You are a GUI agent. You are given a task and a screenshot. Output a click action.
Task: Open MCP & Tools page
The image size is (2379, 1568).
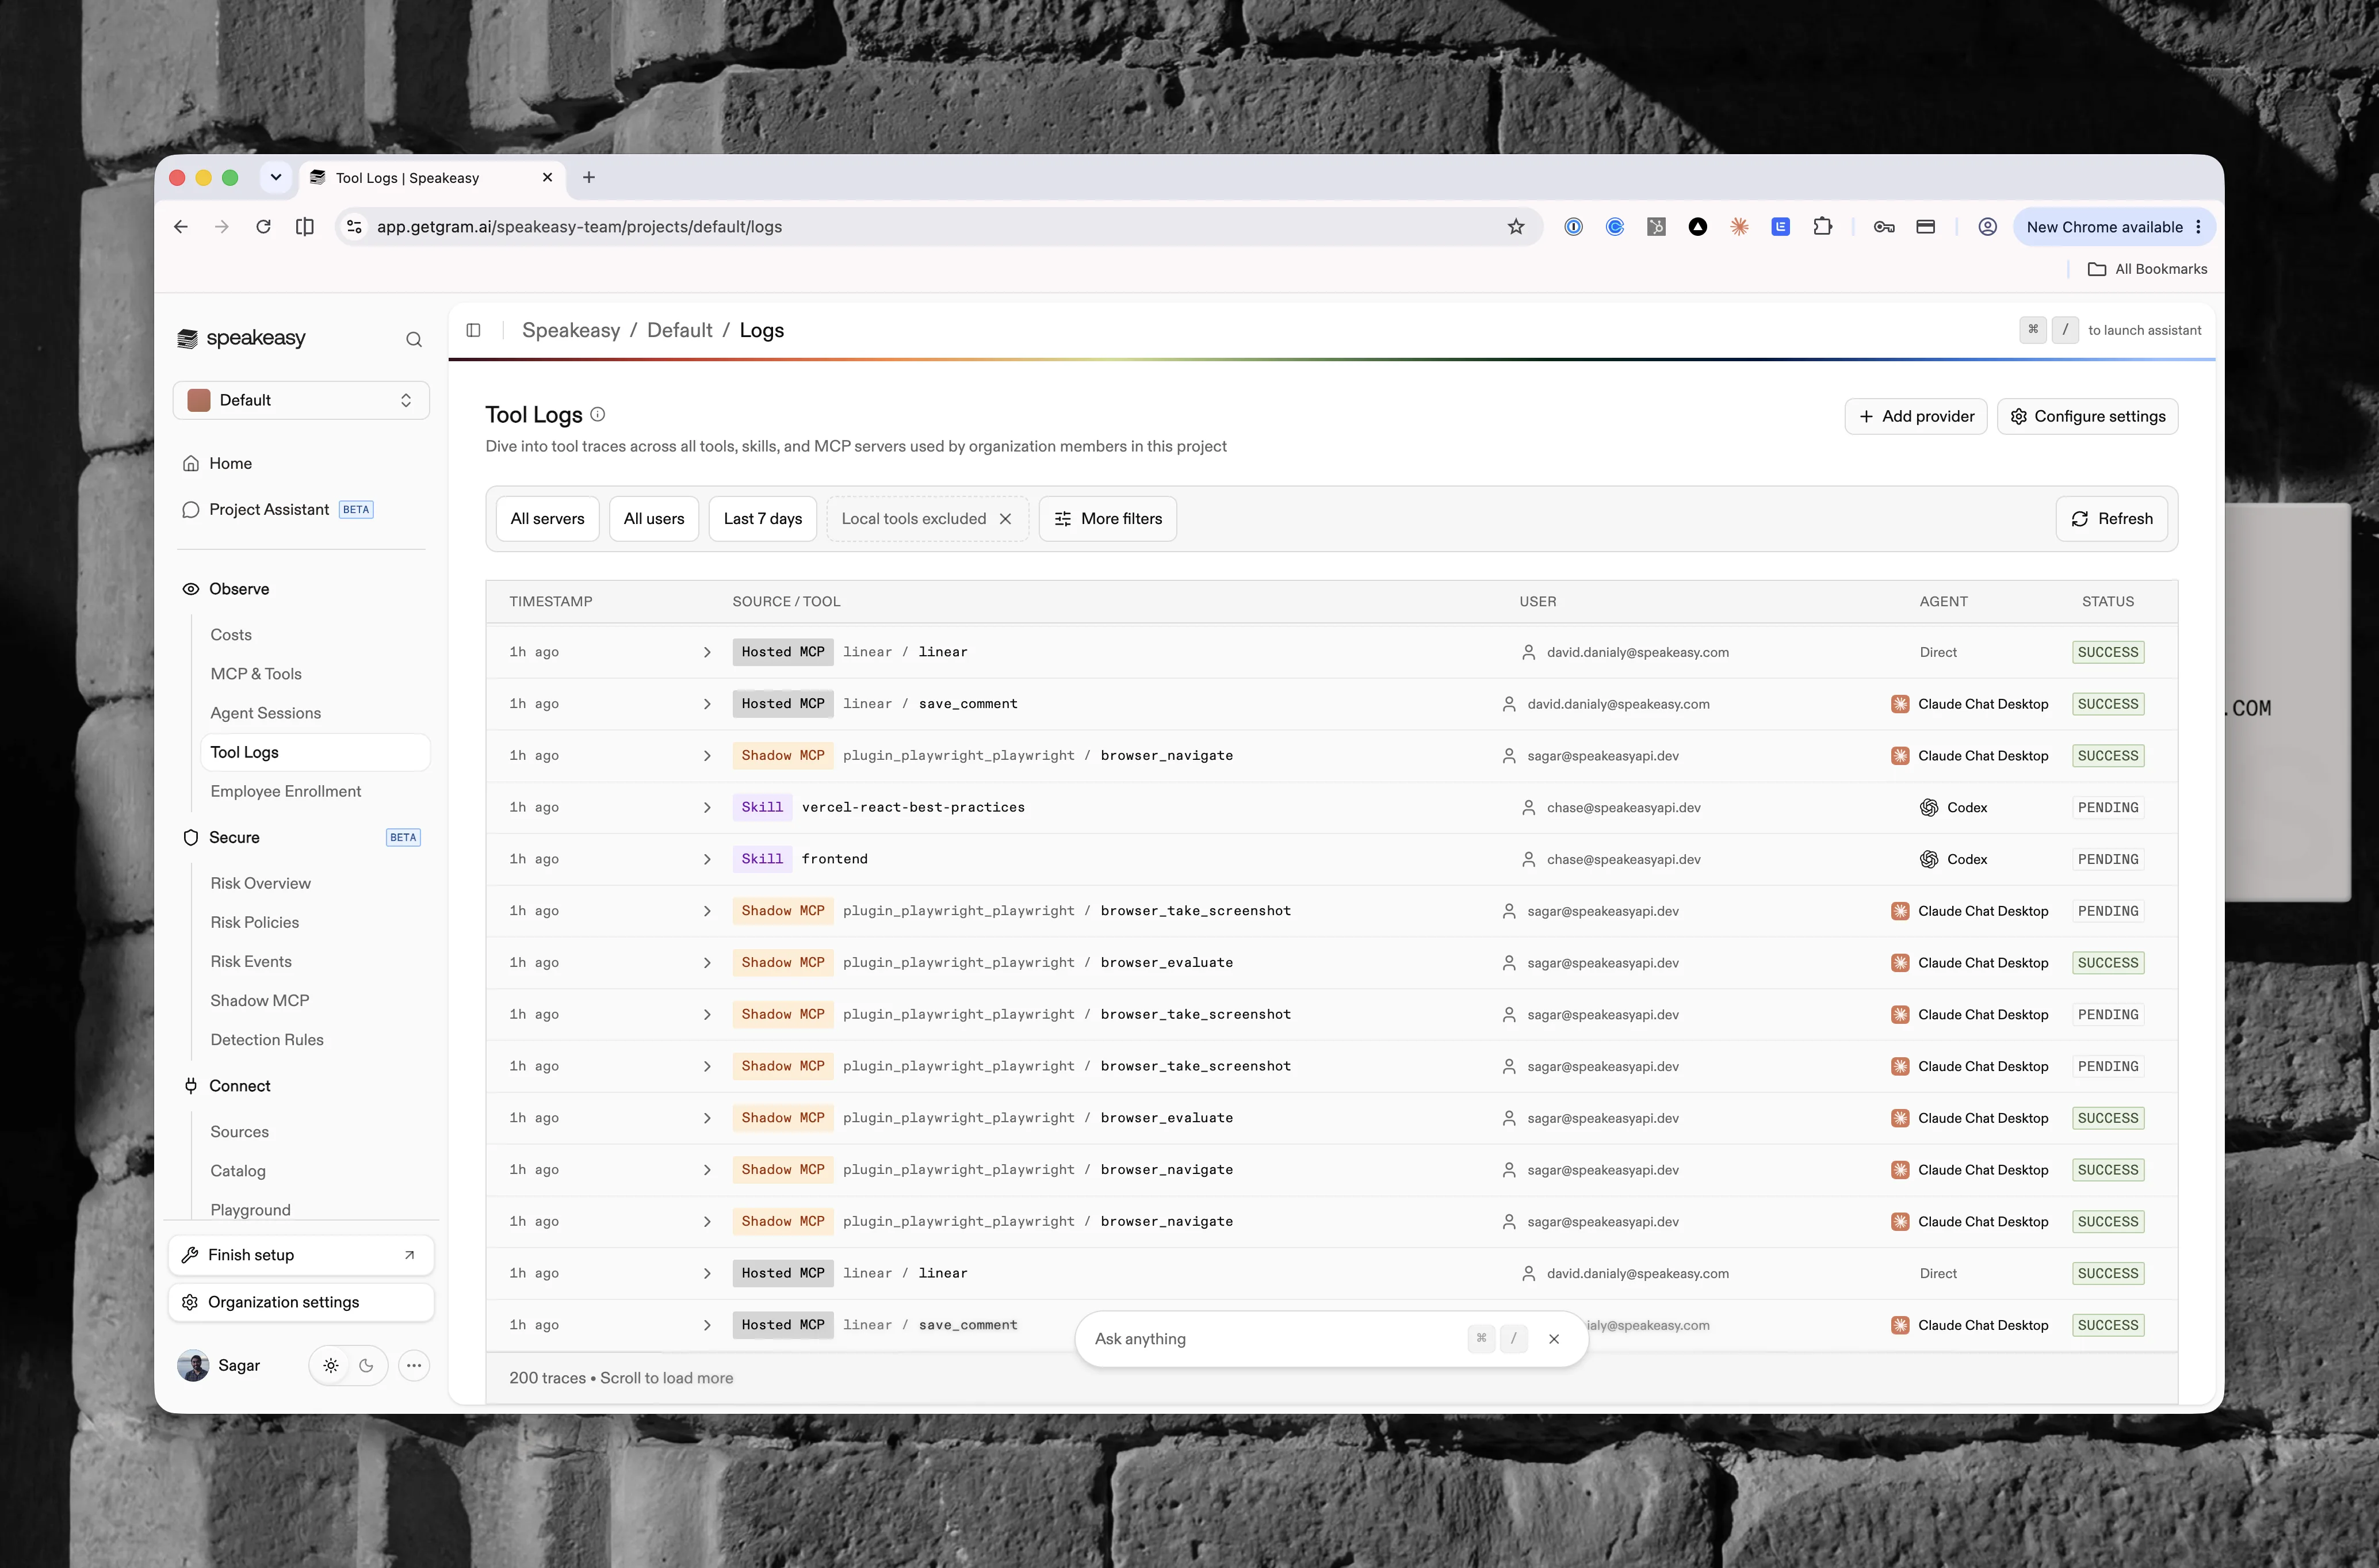point(256,674)
